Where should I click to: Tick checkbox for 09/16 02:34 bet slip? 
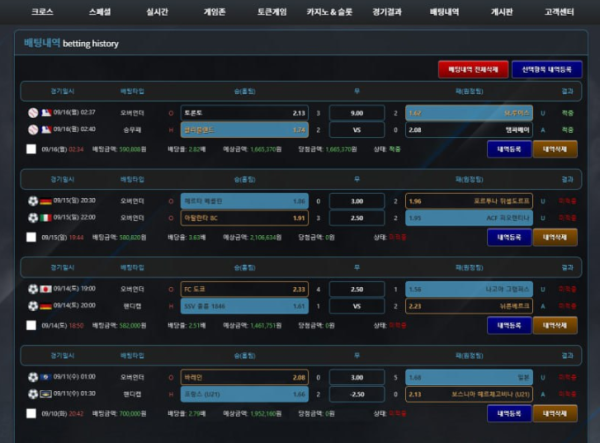[x=31, y=149]
